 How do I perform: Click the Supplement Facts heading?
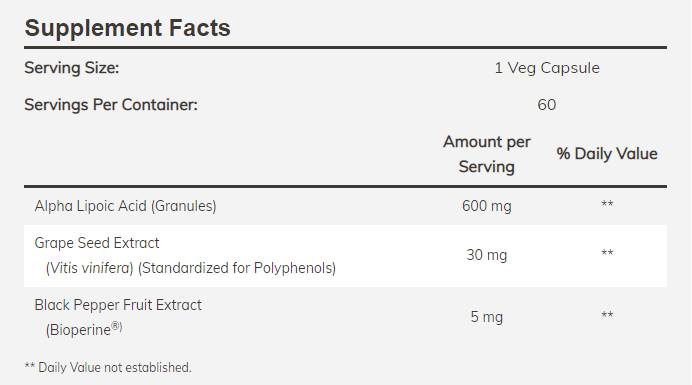tap(128, 28)
